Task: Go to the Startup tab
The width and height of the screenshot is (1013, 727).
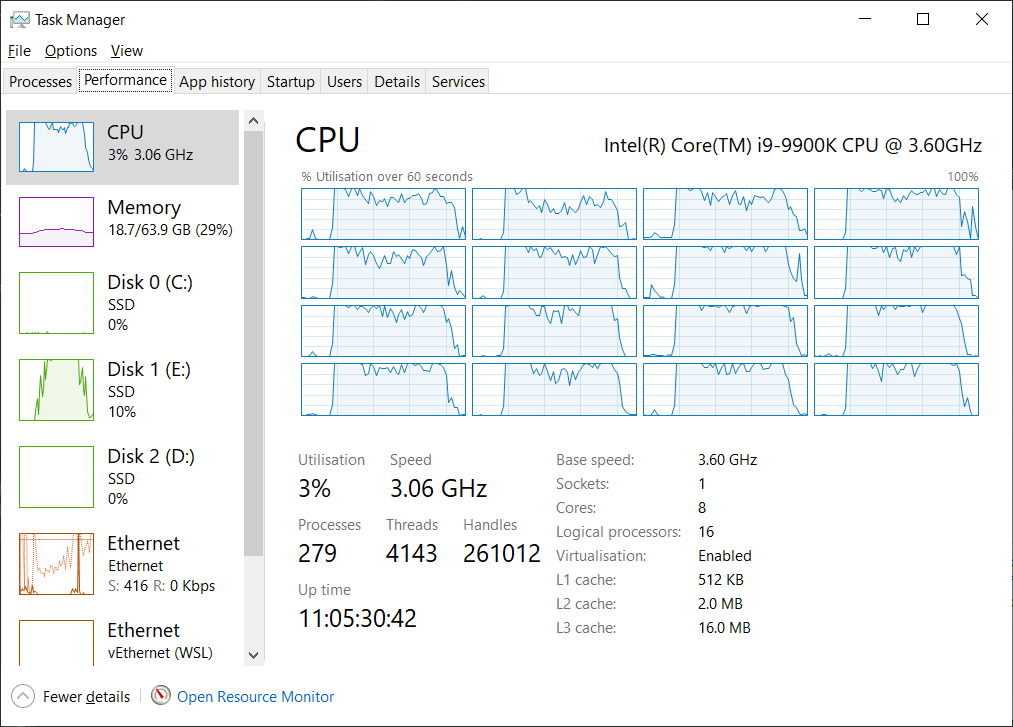Action: (291, 81)
